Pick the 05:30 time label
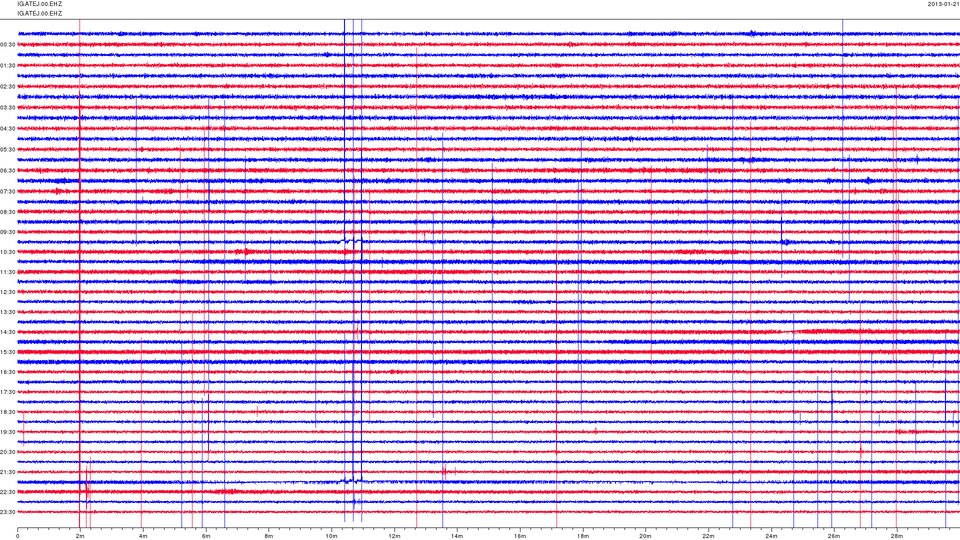This screenshot has height=540, width=960. (7, 150)
